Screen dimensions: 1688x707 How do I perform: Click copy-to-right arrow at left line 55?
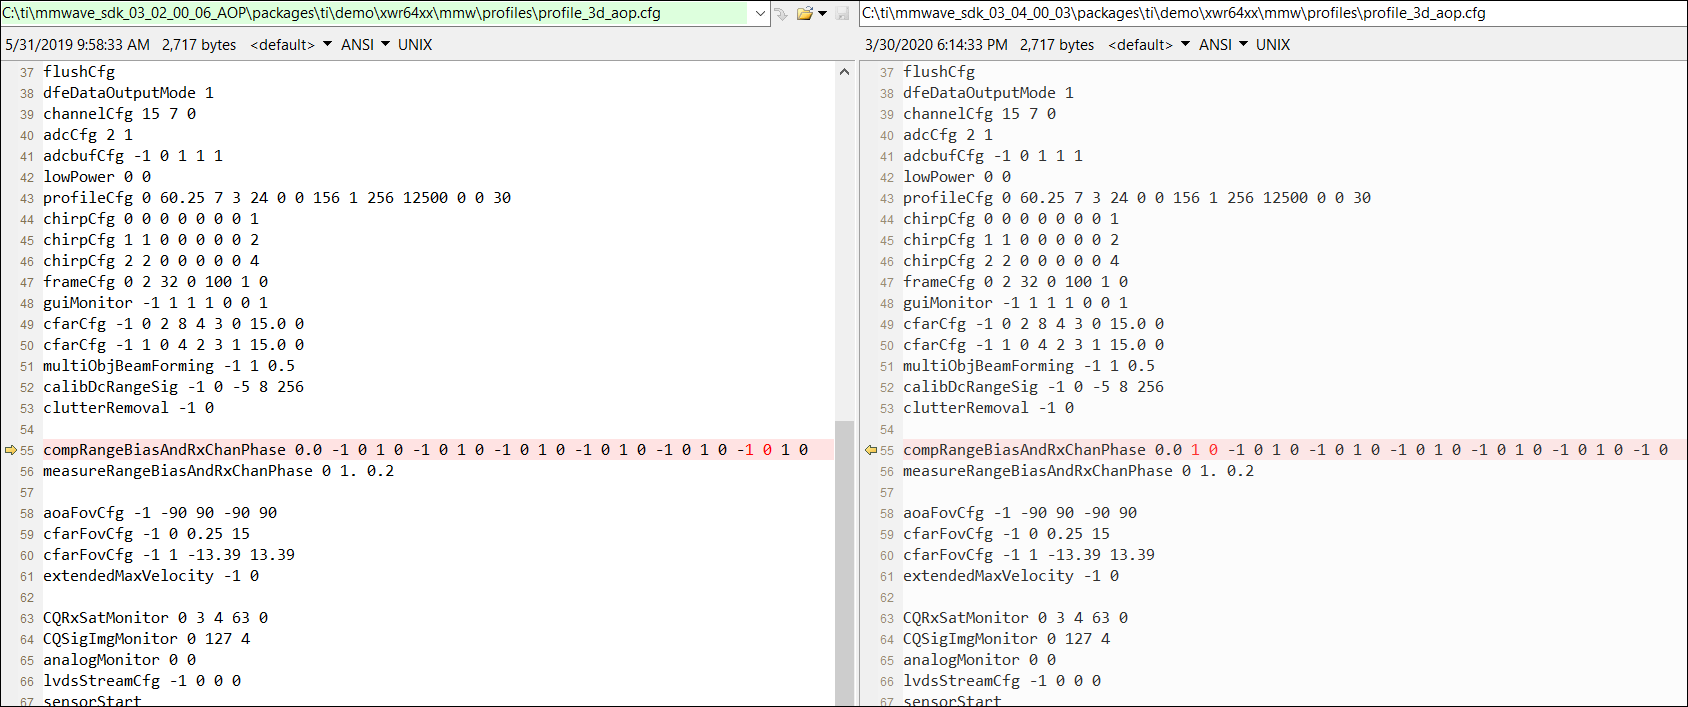[x=11, y=450]
